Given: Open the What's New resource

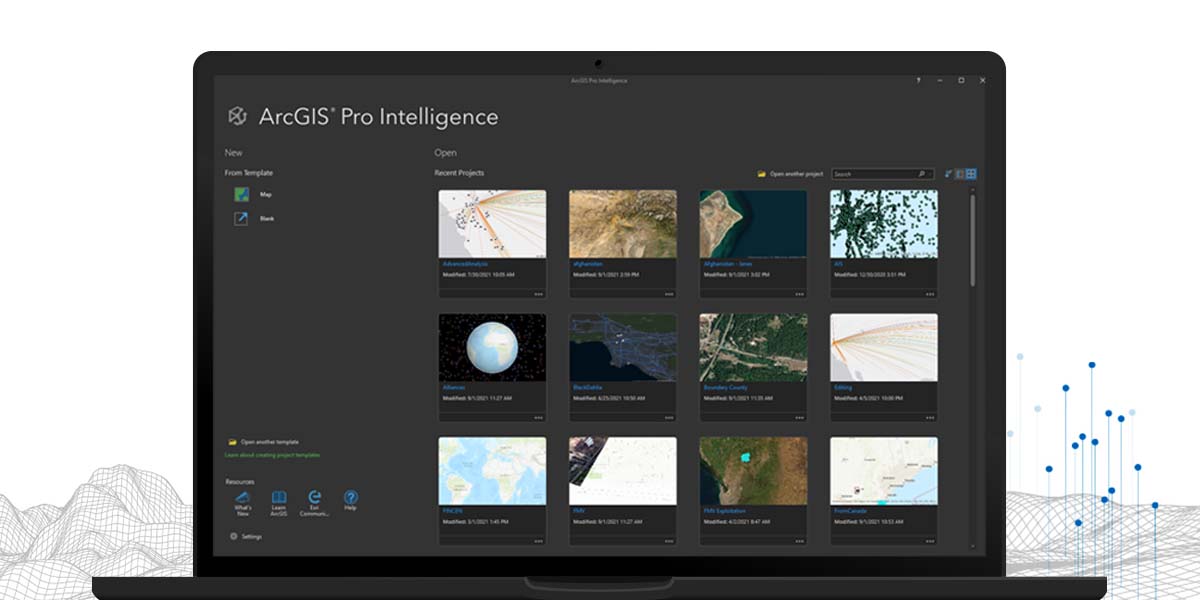Looking at the screenshot, I should pyautogui.click(x=243, y=502).
